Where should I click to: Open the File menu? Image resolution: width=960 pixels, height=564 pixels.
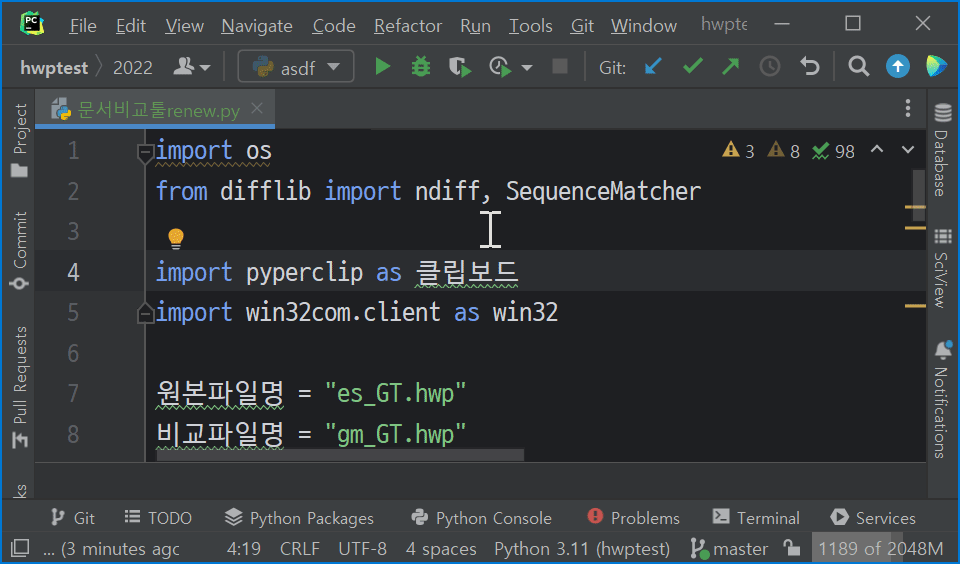83,26
